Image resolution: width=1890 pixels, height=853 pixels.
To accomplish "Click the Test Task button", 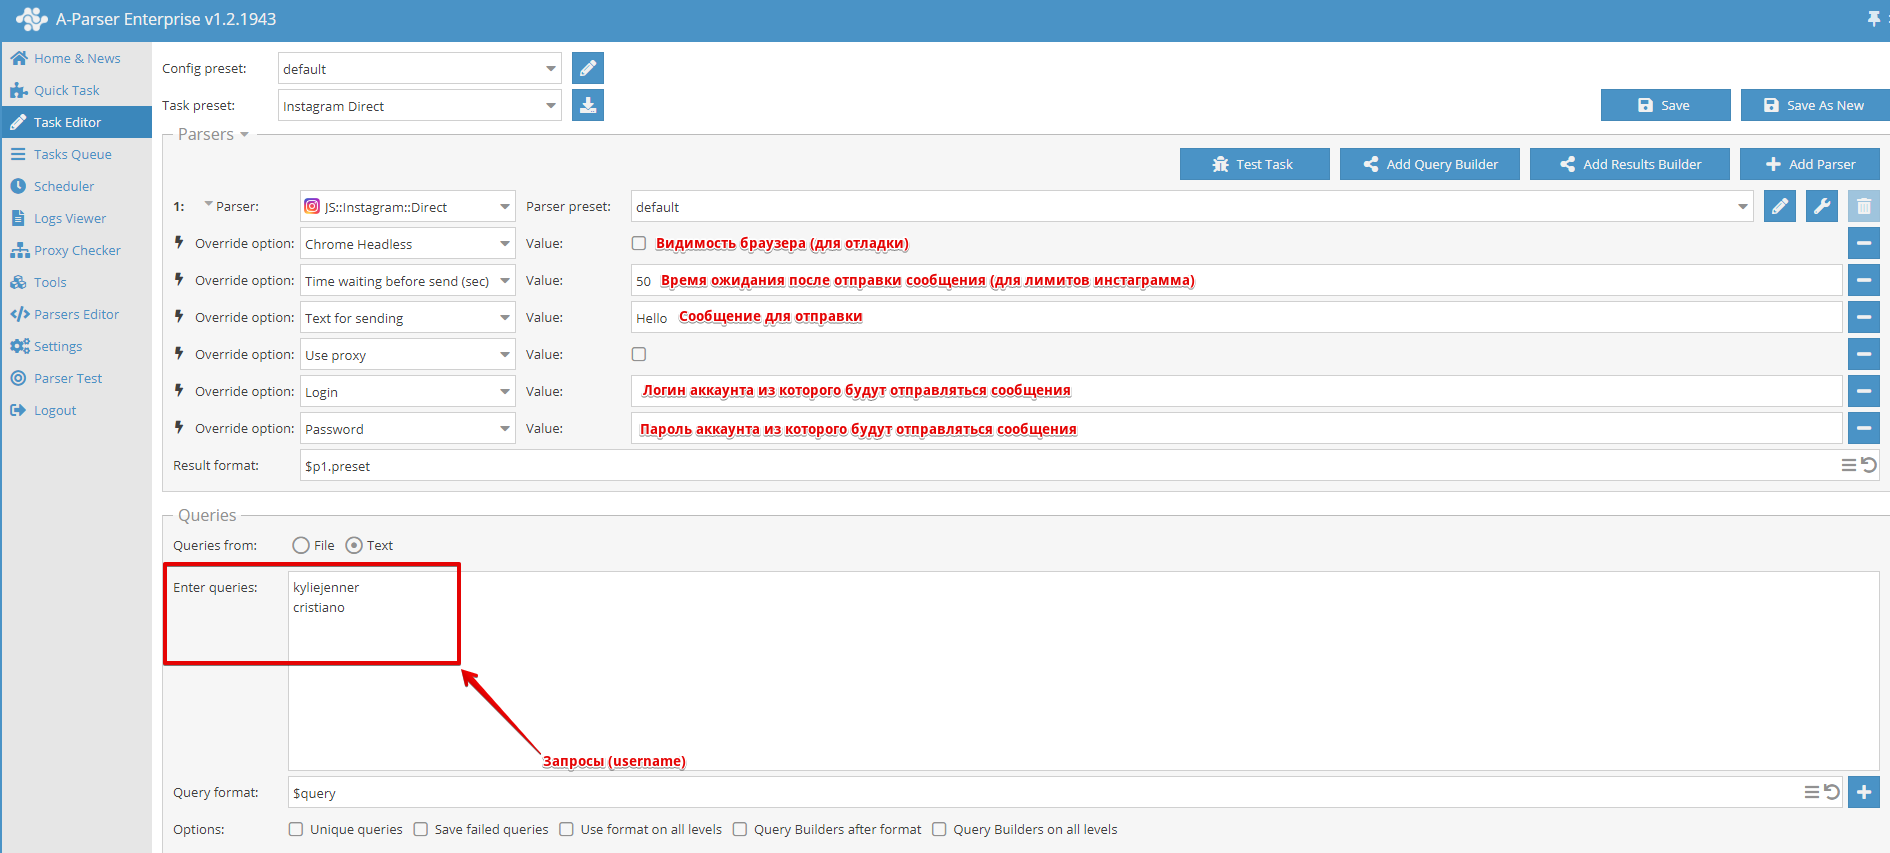I will pyautogui.click(x=1254, y=164).
